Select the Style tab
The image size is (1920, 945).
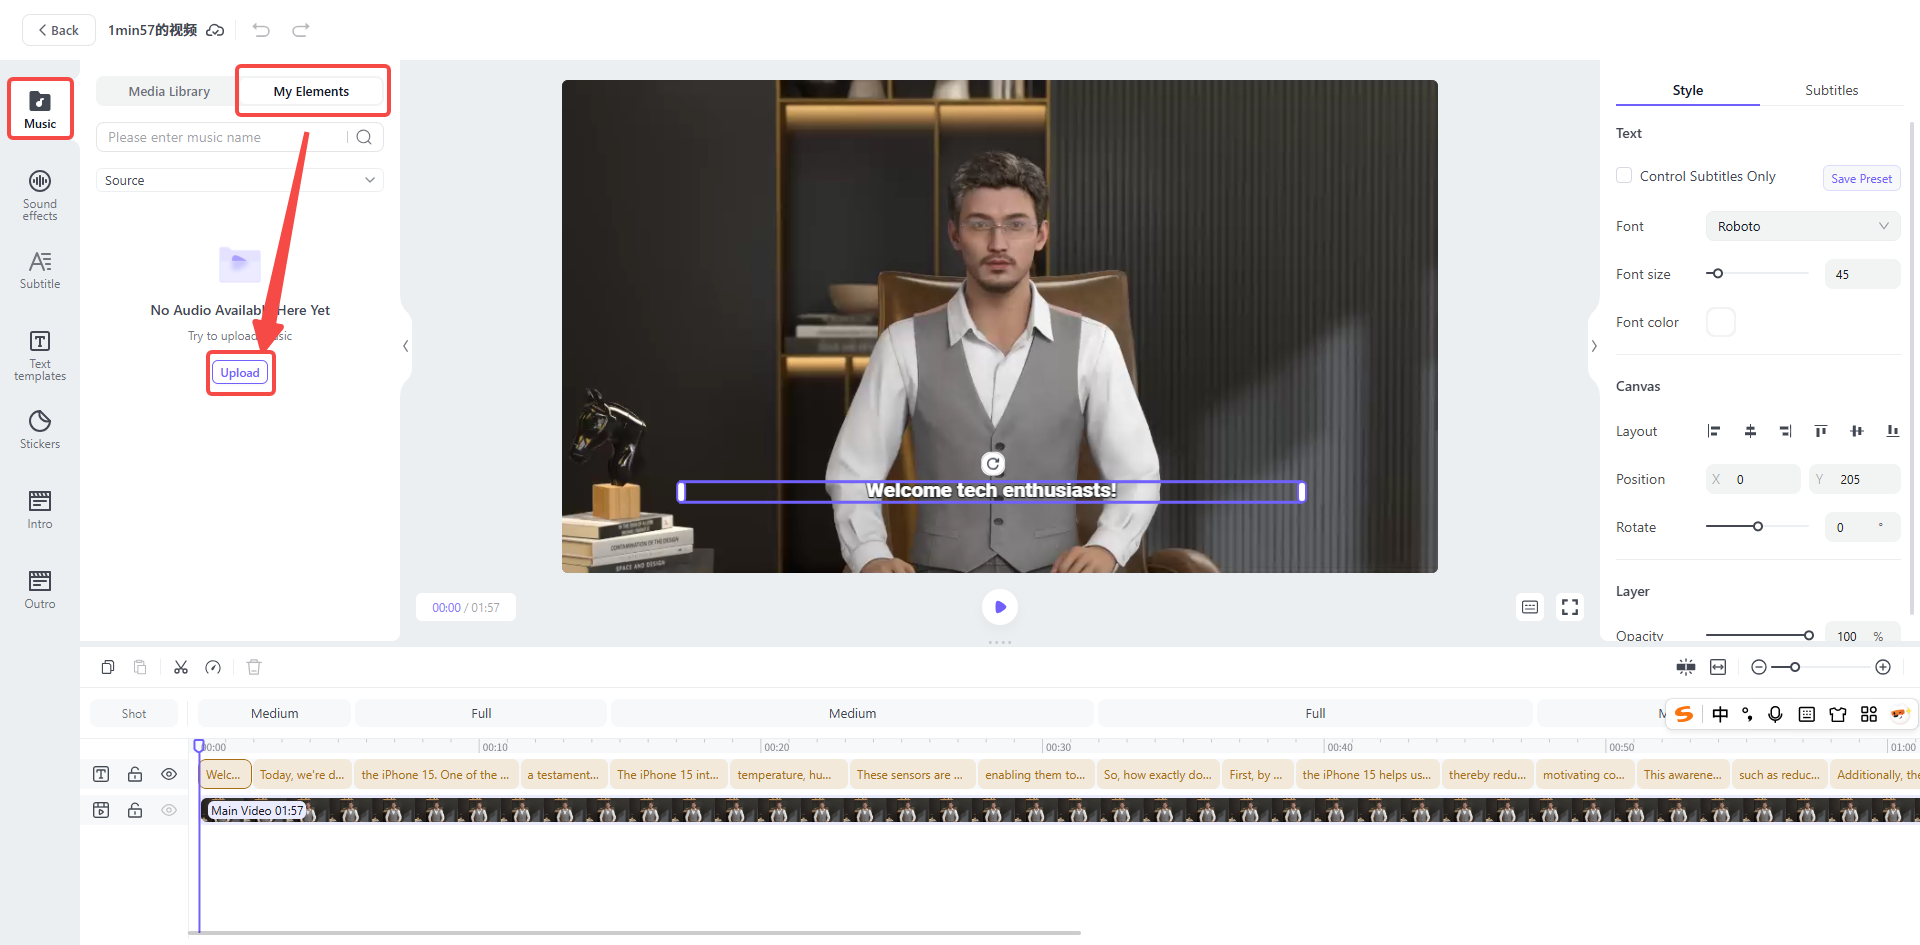[x=1687, y=90]
